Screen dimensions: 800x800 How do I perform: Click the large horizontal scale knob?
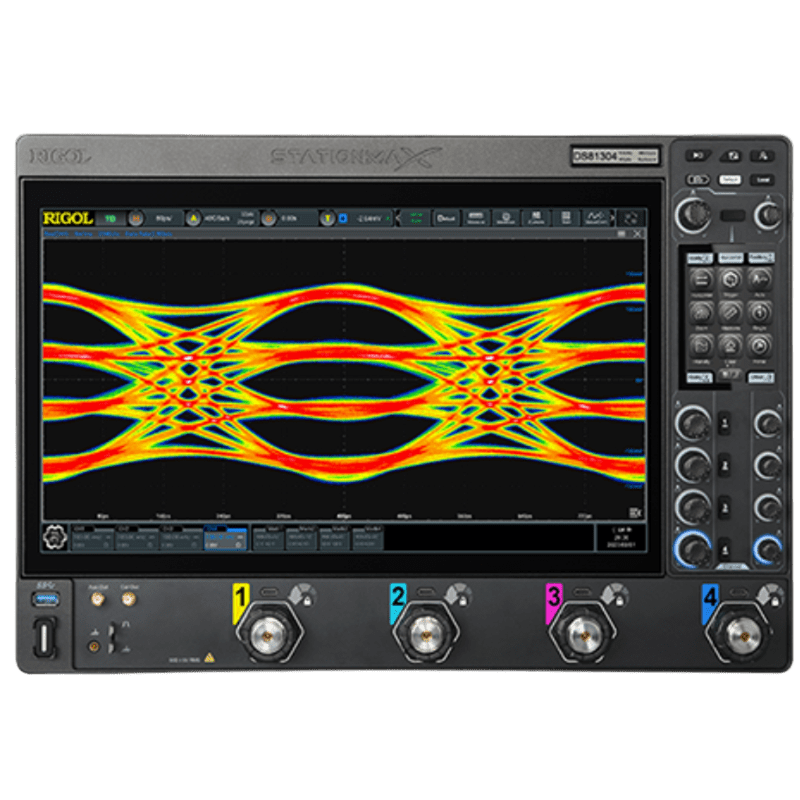pyautogui.click(x=689, y=216)
